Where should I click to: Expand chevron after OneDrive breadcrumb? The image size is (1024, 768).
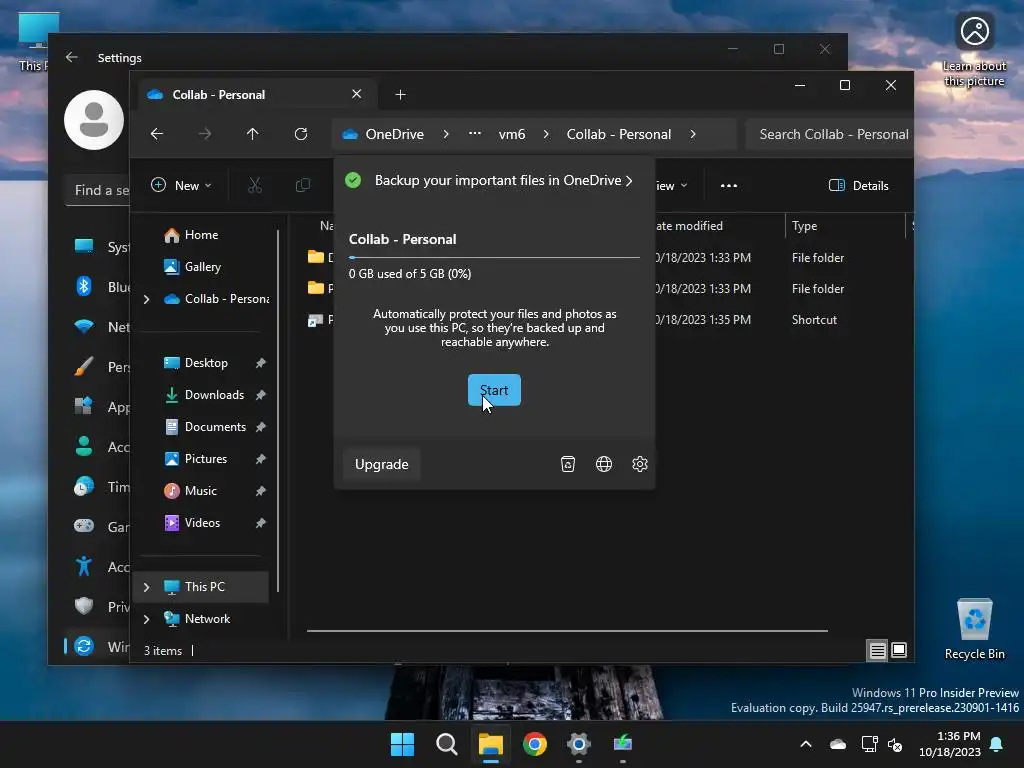(x=445, y=134)
